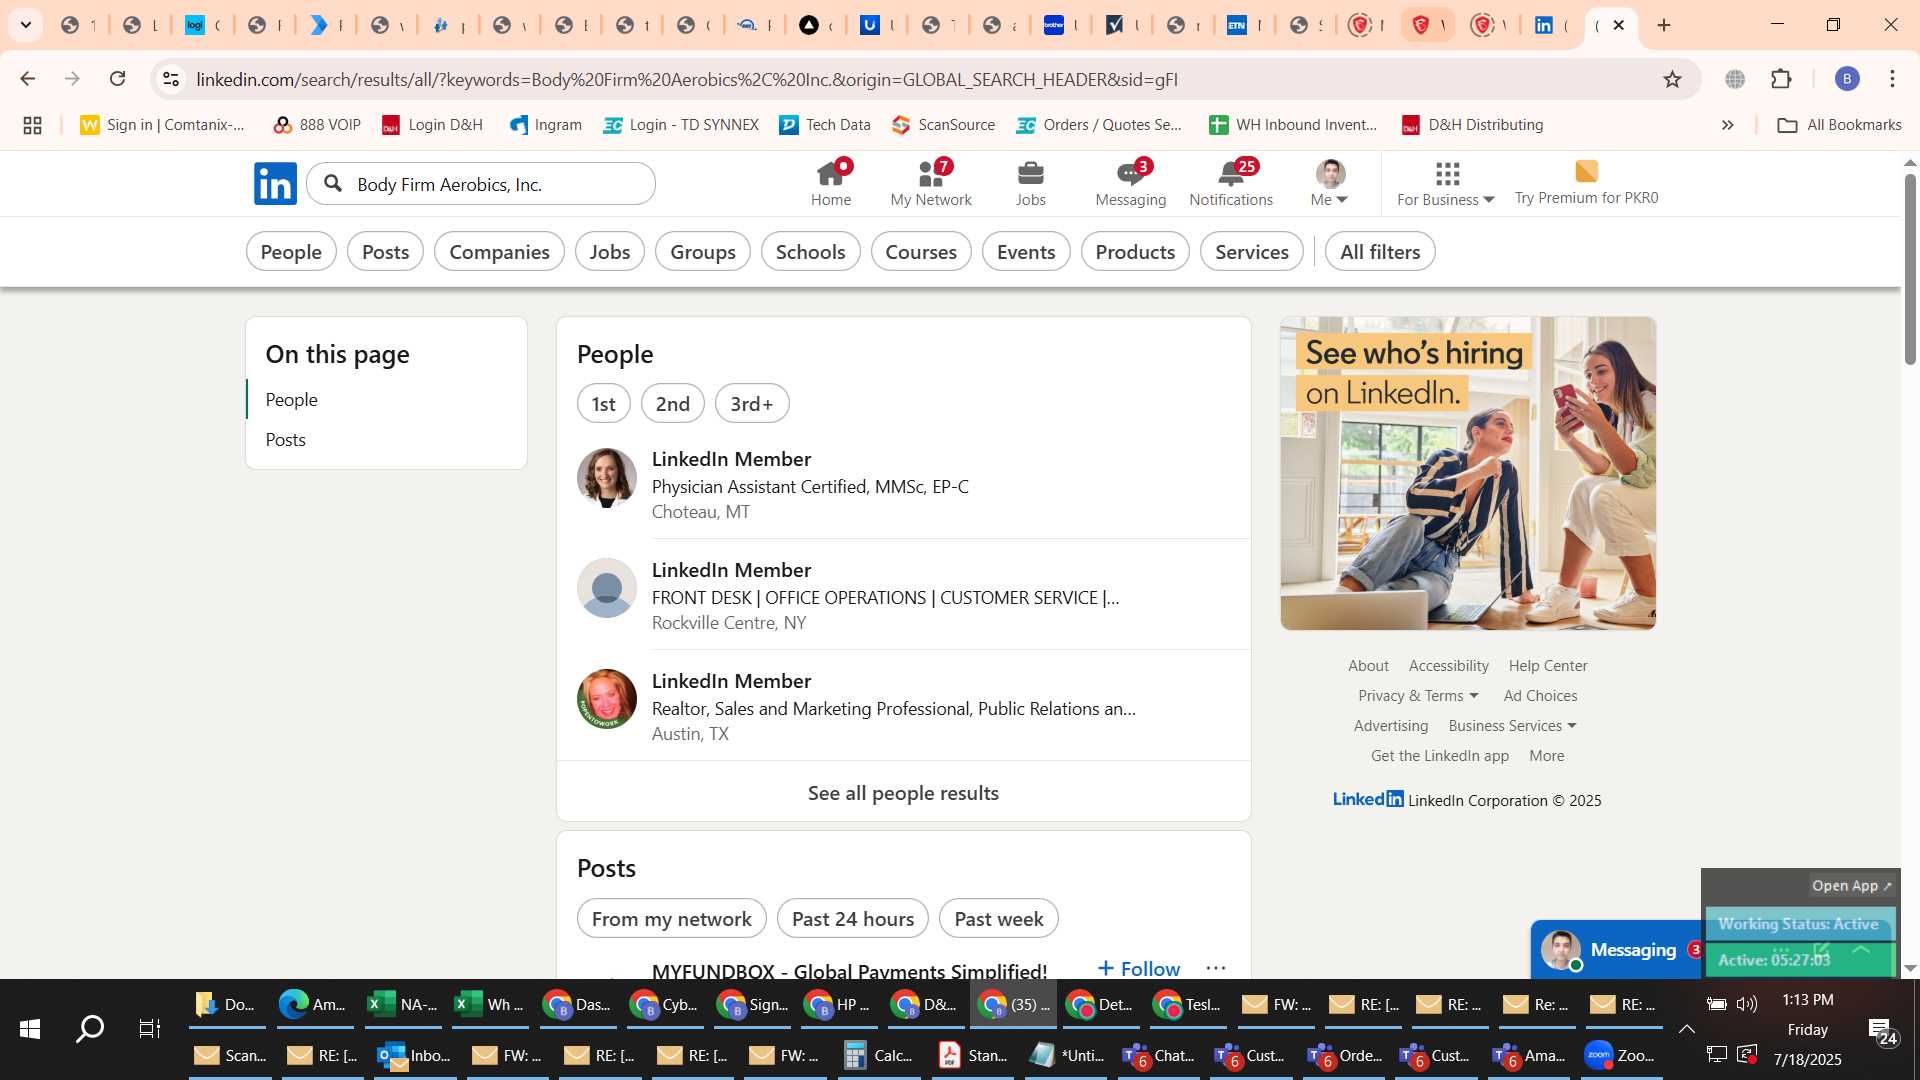Screen dimensions: 1920x1080
Task: Open Help Center footer link
Action: pyautogui.click(x=1547, y=666)
